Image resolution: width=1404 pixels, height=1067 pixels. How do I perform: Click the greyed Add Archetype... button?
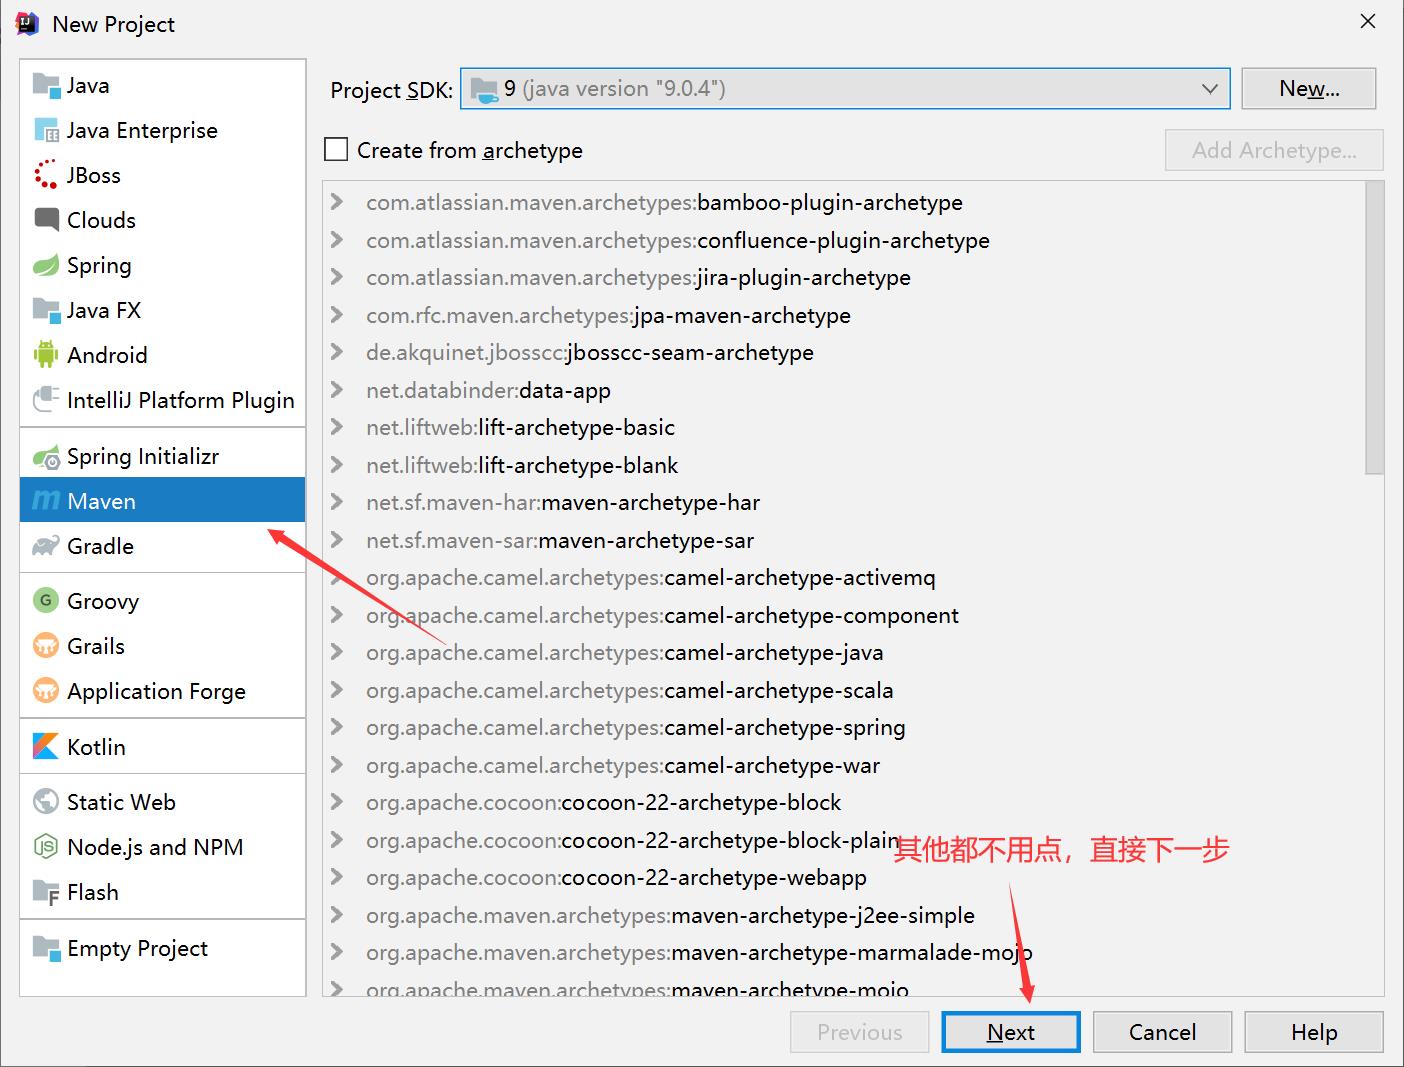pyautogui.click(x=1274, y=150)
